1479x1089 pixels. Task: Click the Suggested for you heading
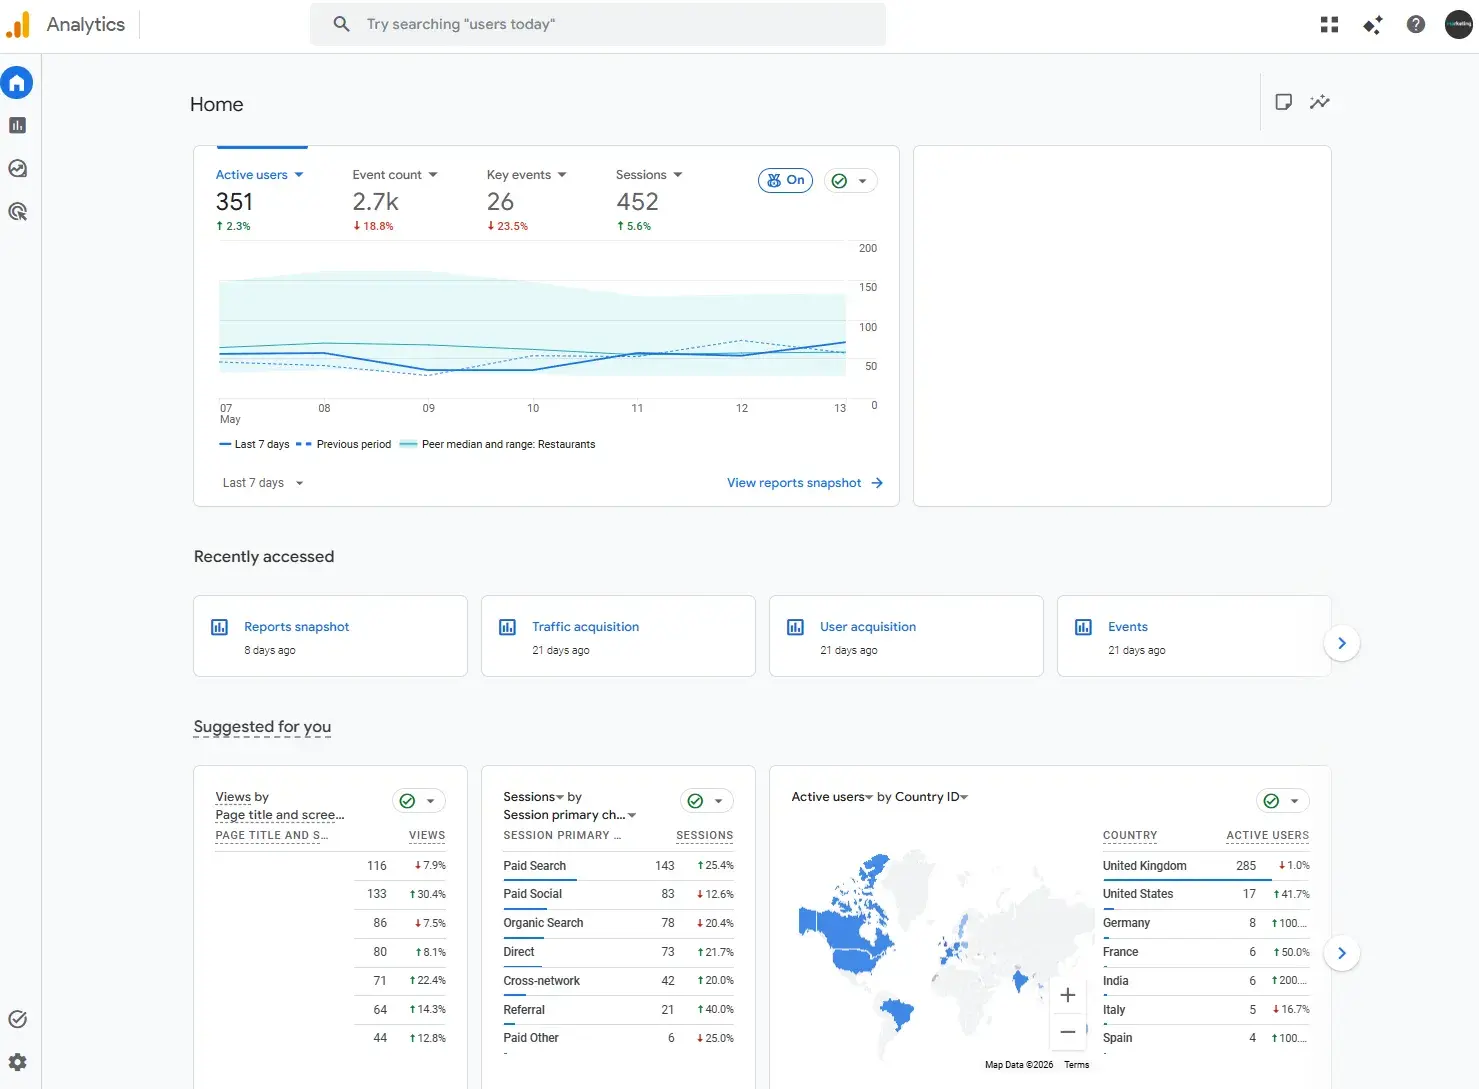tap(262, 727)
